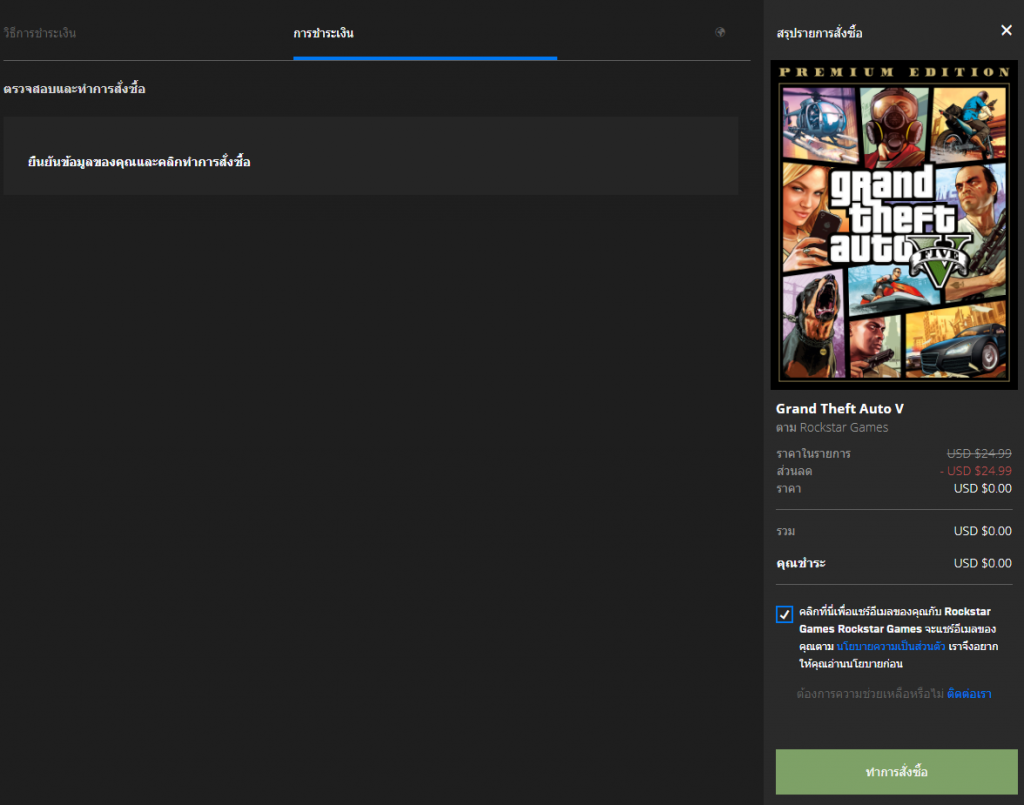The width and height of the screenshot is (1024, 805).
Task: Click the ตรวจสอบและทำการสั่งซื้อ heading
Action: (x=74, y=89)
